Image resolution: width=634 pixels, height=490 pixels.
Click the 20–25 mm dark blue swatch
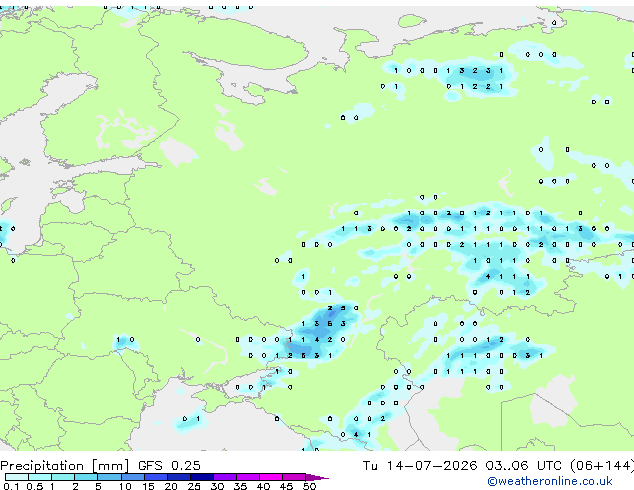(179, 477)
